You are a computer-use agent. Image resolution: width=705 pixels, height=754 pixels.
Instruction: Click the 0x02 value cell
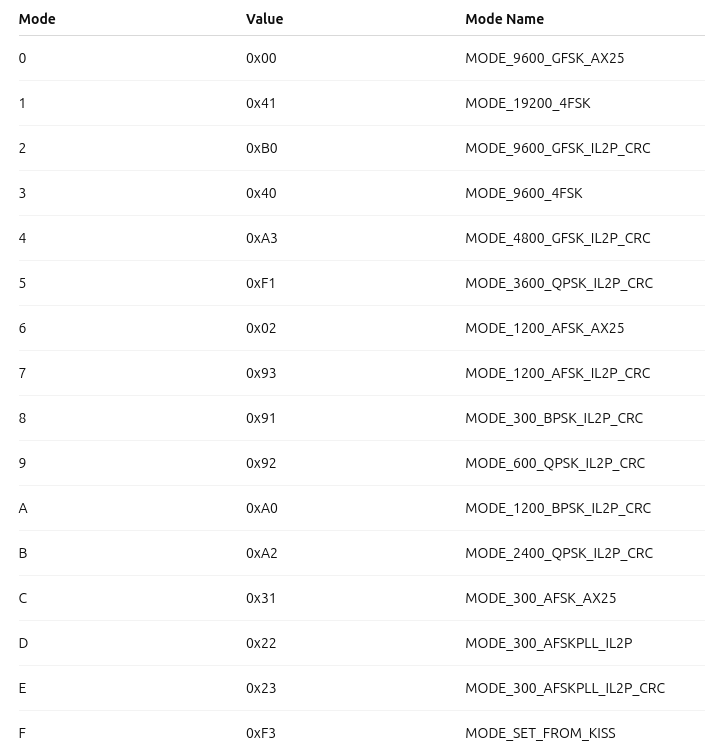tap(261, 328)
